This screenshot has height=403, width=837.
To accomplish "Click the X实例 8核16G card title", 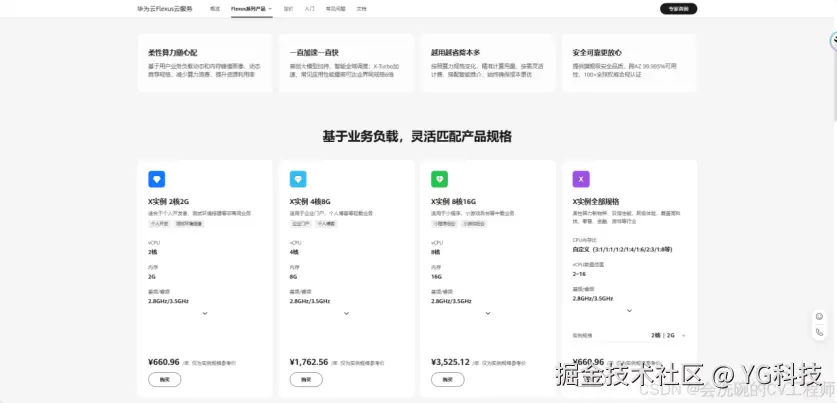I will [x=453, y=202].
